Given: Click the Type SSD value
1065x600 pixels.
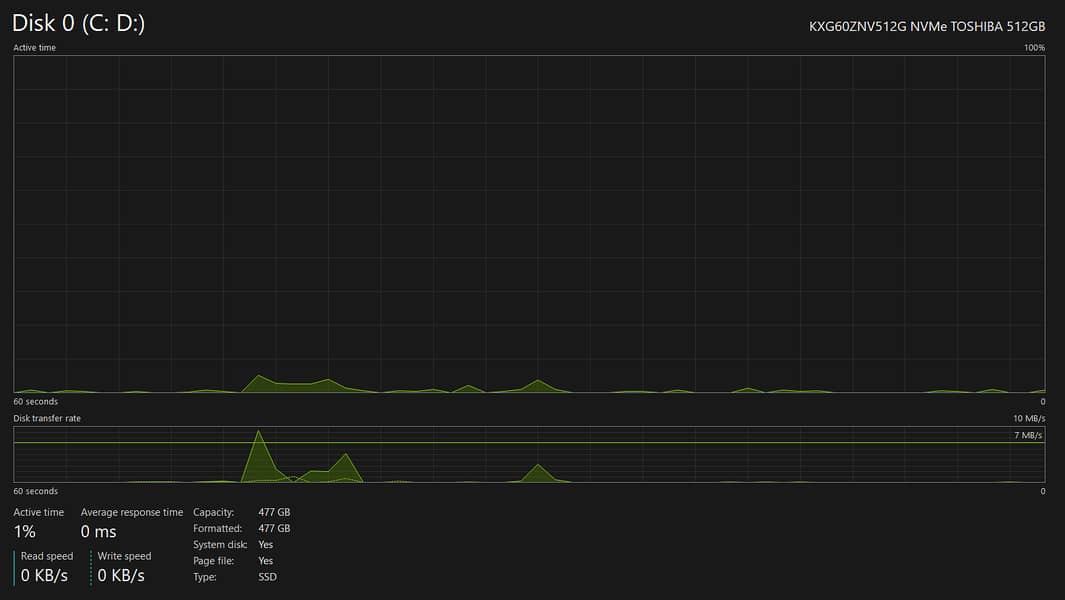Looking at the screenshot, I should pos(268,577).
